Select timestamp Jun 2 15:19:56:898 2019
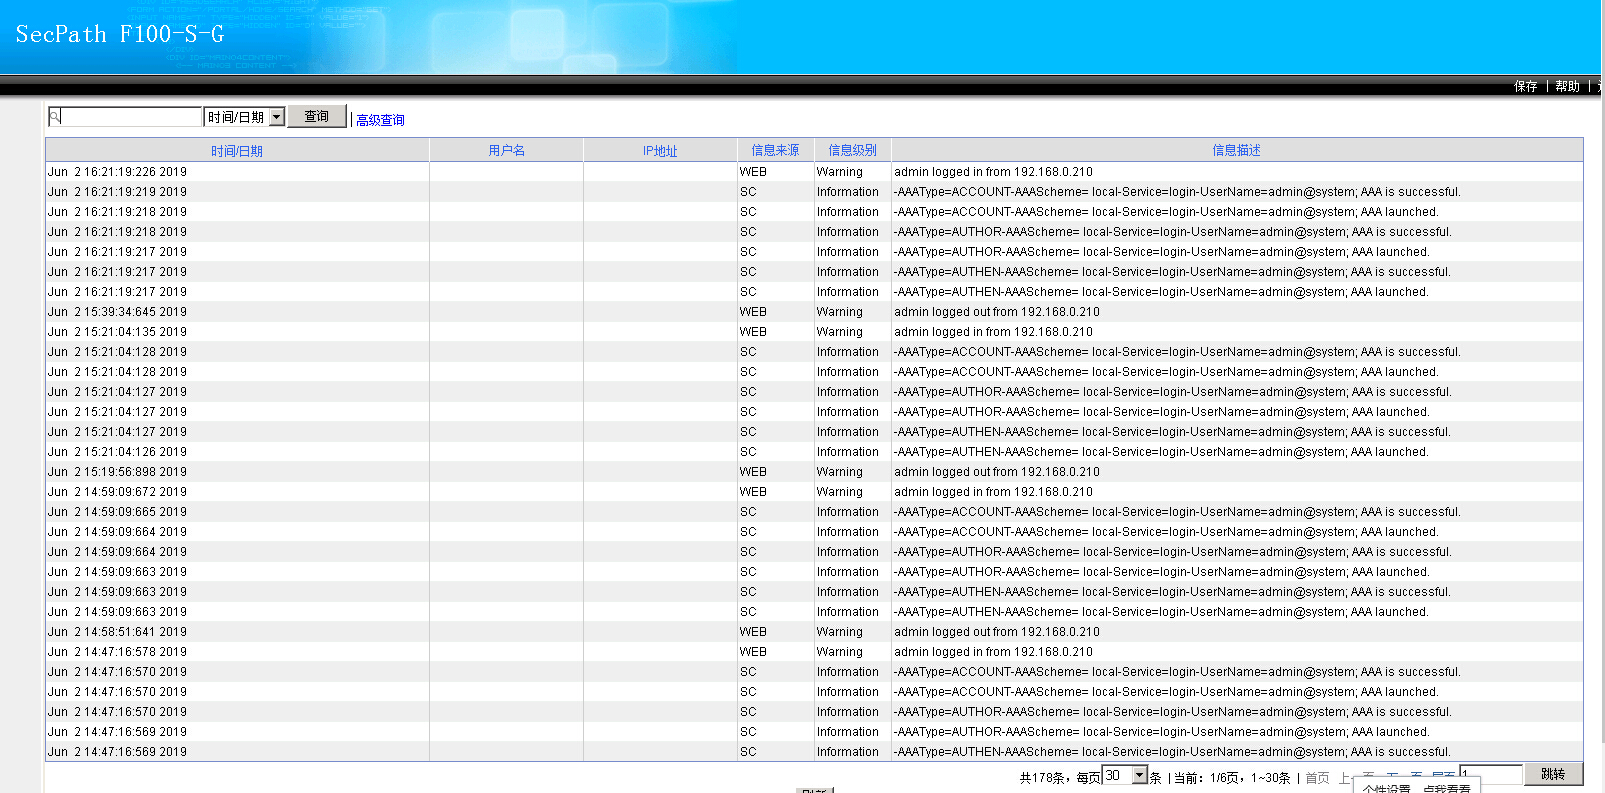Viewport: 1605px width, 793px height. tap(117, 472)
